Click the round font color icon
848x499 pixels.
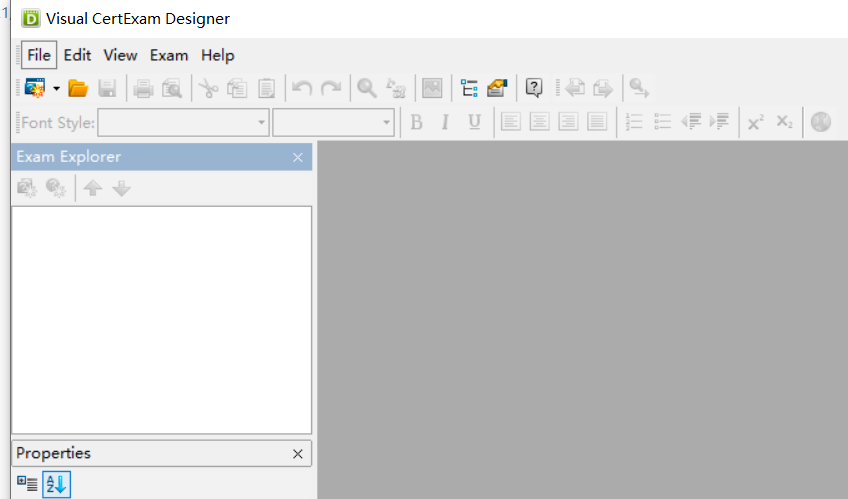(x=820, y=122)
